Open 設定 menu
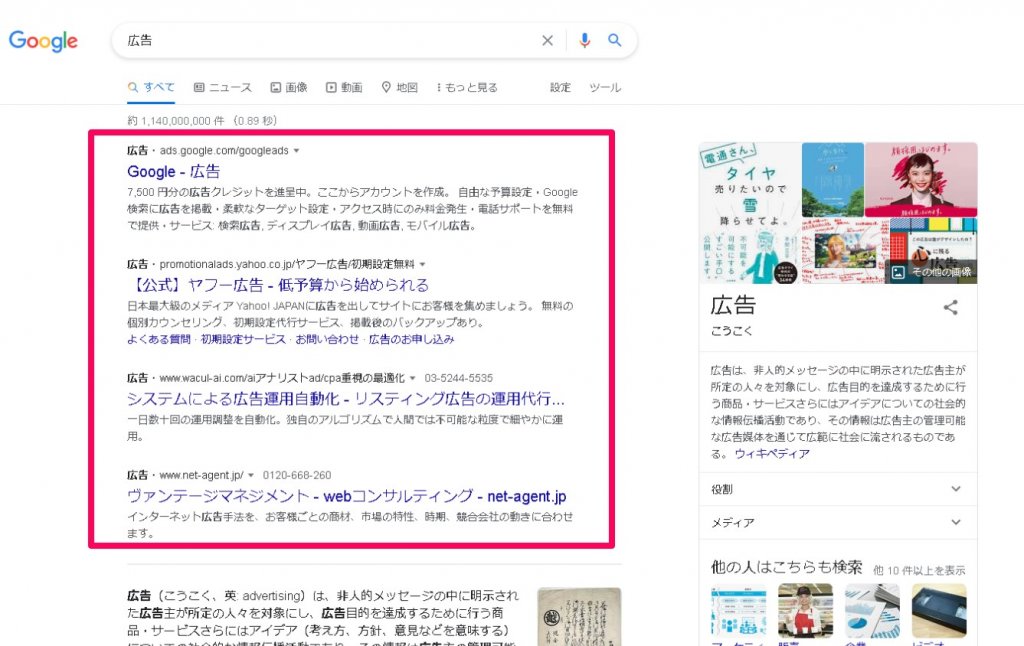This screenshot has width=1024, height=646. tap(560, 87)
